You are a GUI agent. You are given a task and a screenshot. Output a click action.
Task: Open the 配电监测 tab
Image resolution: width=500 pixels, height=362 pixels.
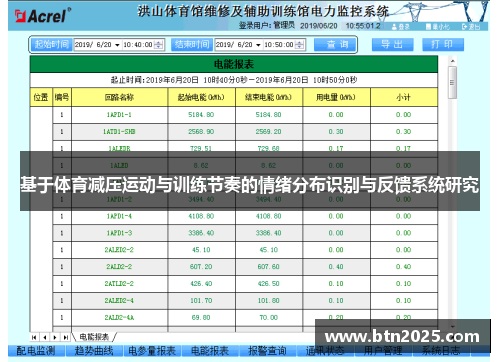36,351
